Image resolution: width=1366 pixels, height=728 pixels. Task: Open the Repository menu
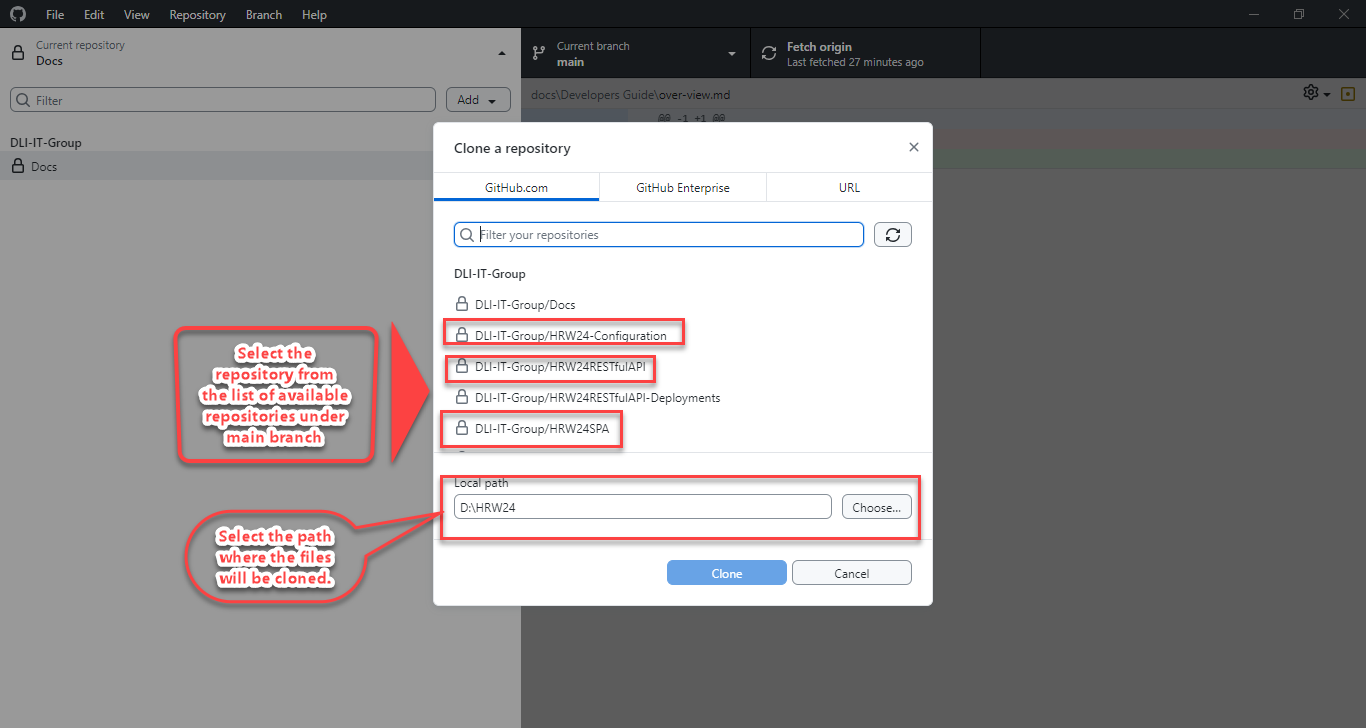[x=197, y=14]
